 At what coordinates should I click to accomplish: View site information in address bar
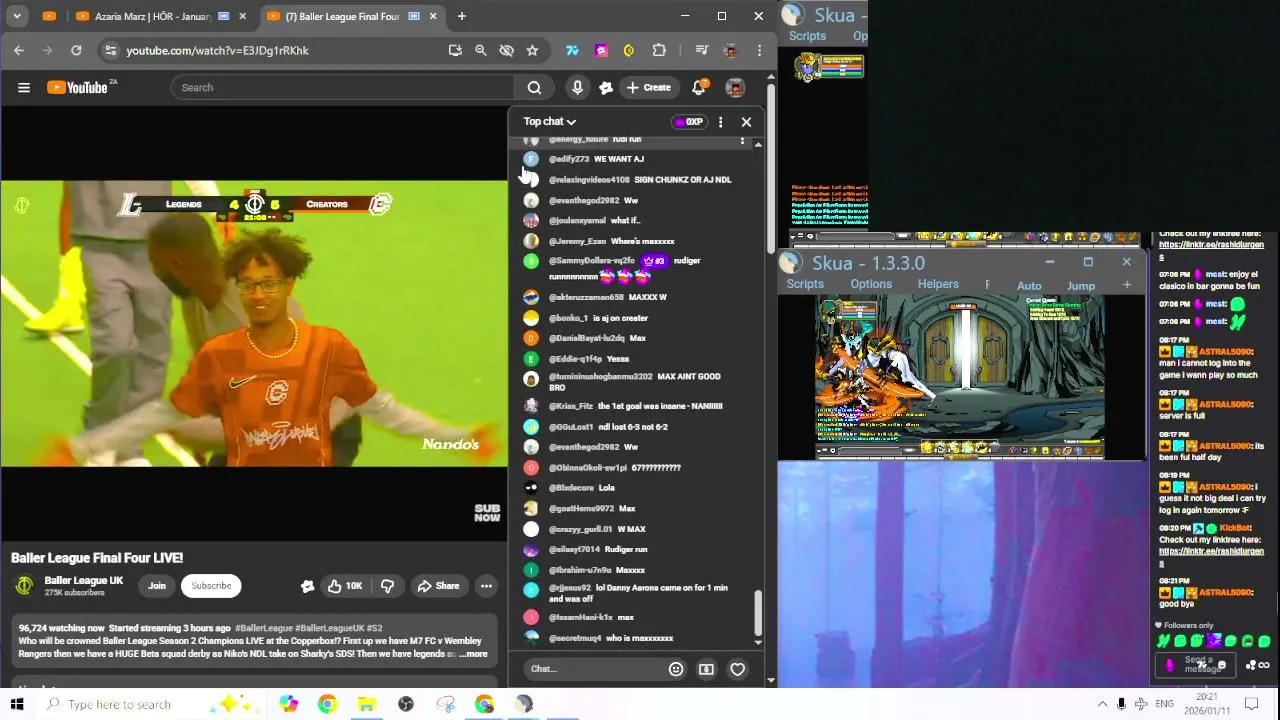pyautogui.click(x=110, y=50)
